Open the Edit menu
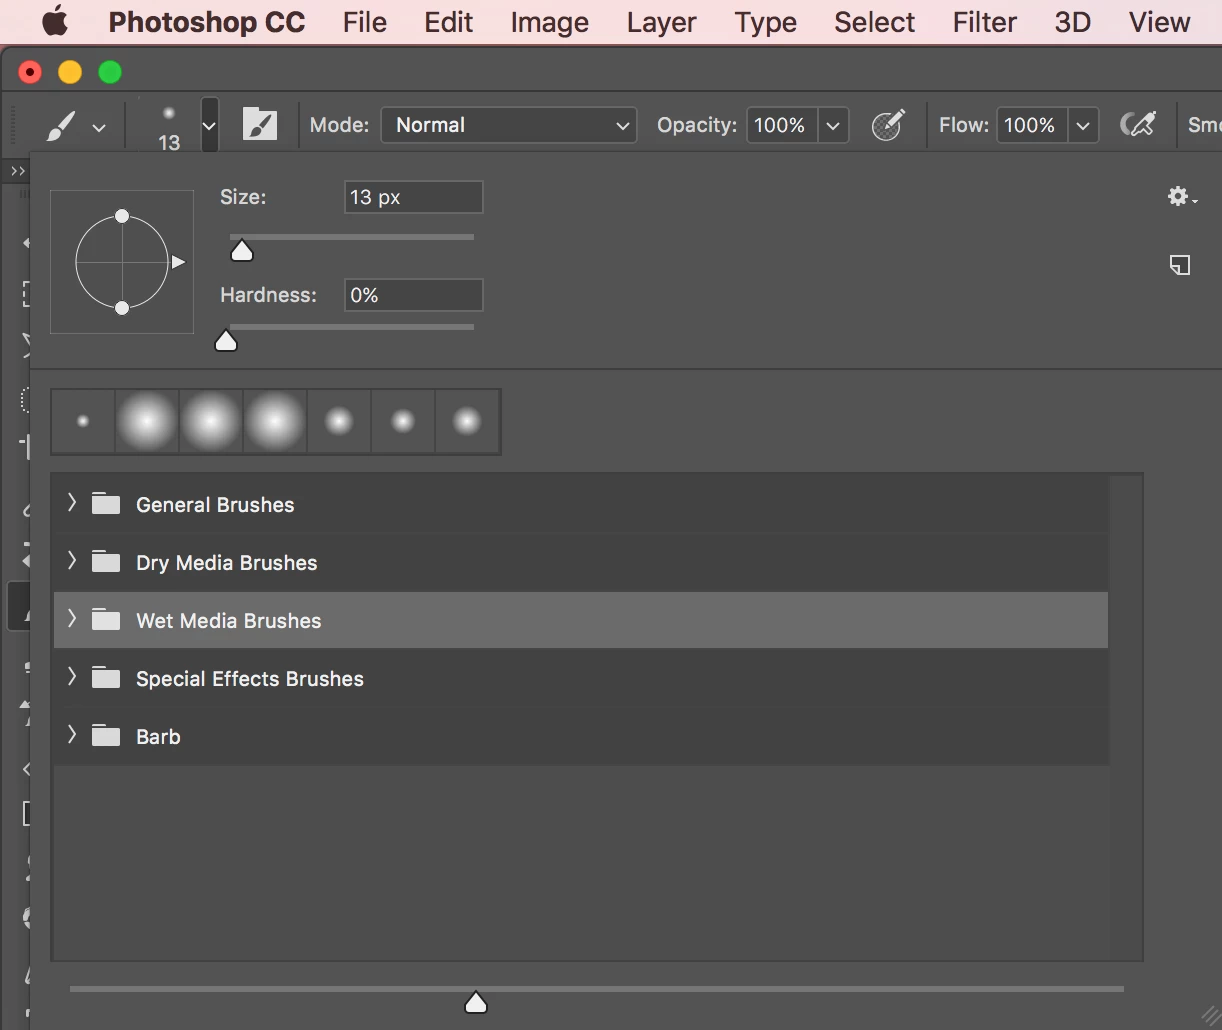This screenshot has height=1030, width=1222. click(449, 22)
